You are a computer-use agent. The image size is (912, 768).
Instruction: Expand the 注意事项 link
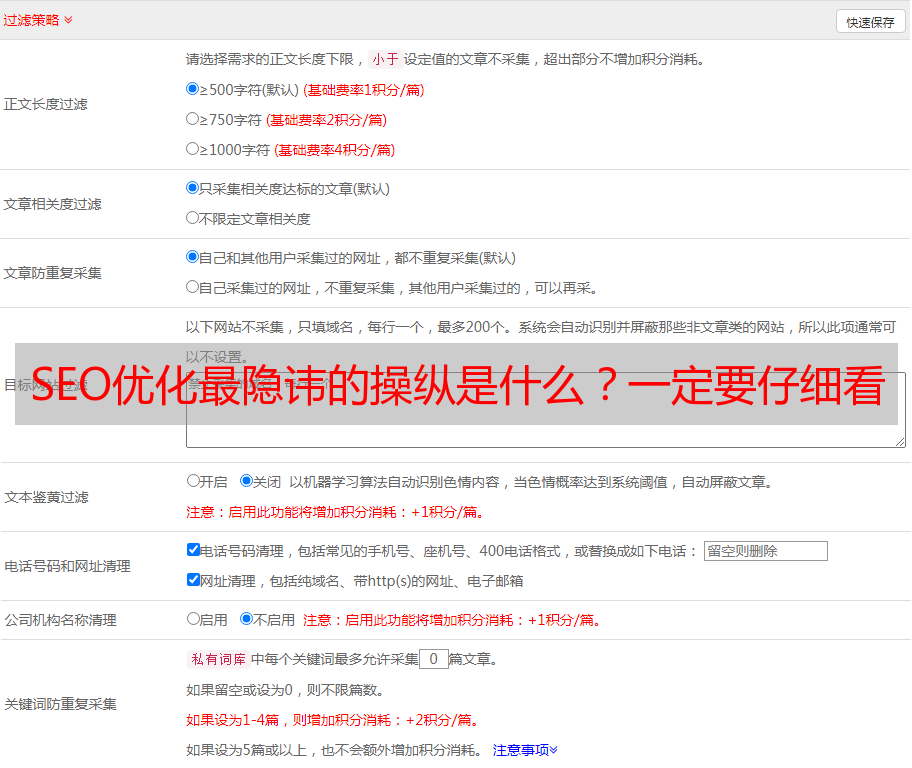(x=525, y=750)
